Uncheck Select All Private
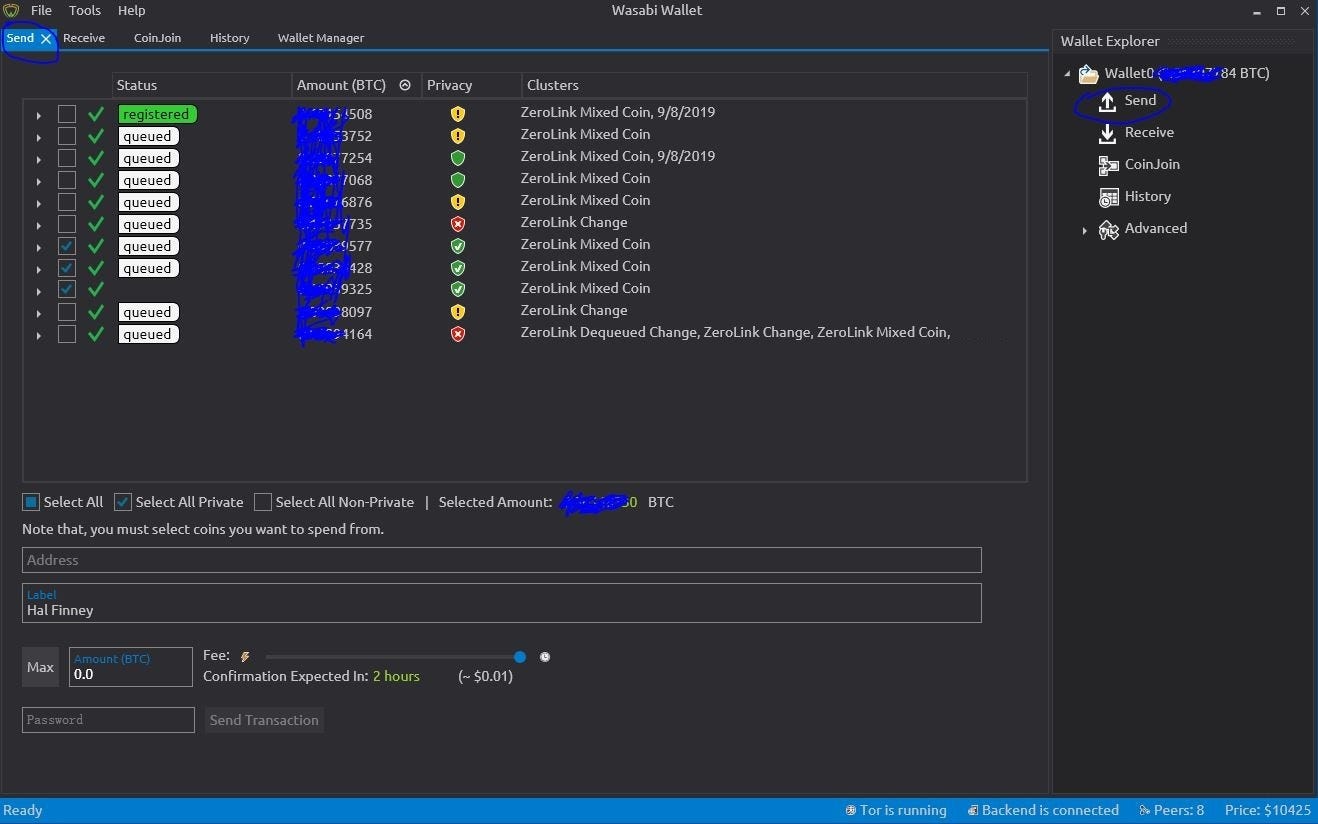The image size is (1318, 824). click(x=123, y=502)
